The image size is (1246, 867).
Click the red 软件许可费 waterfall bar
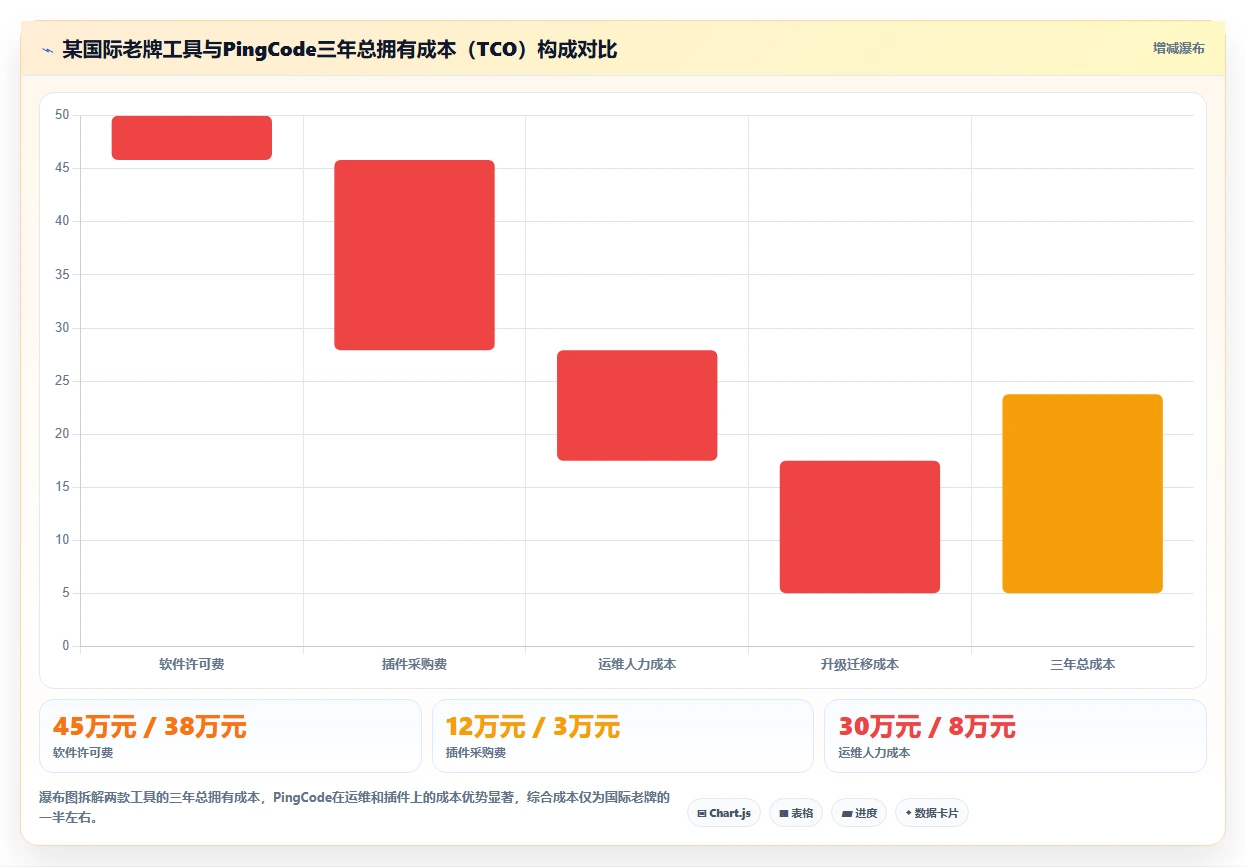pos(192,138)
